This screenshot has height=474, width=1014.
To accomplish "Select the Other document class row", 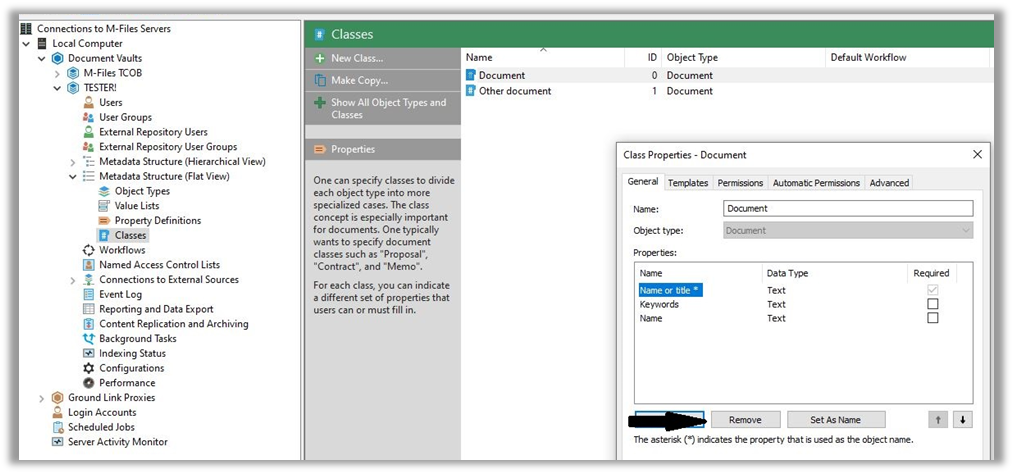I will (728, 91).
